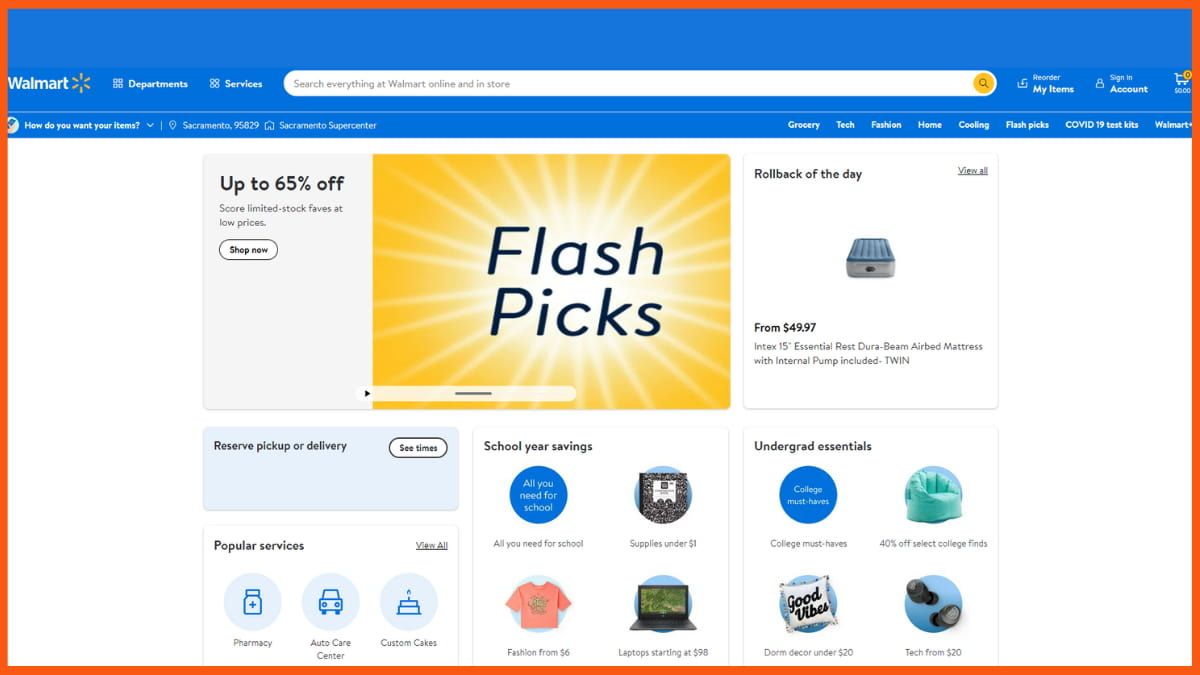Click the Walmart search input field
The width and height of the screenshot is (1200, 675).
[x=628, y=84]
